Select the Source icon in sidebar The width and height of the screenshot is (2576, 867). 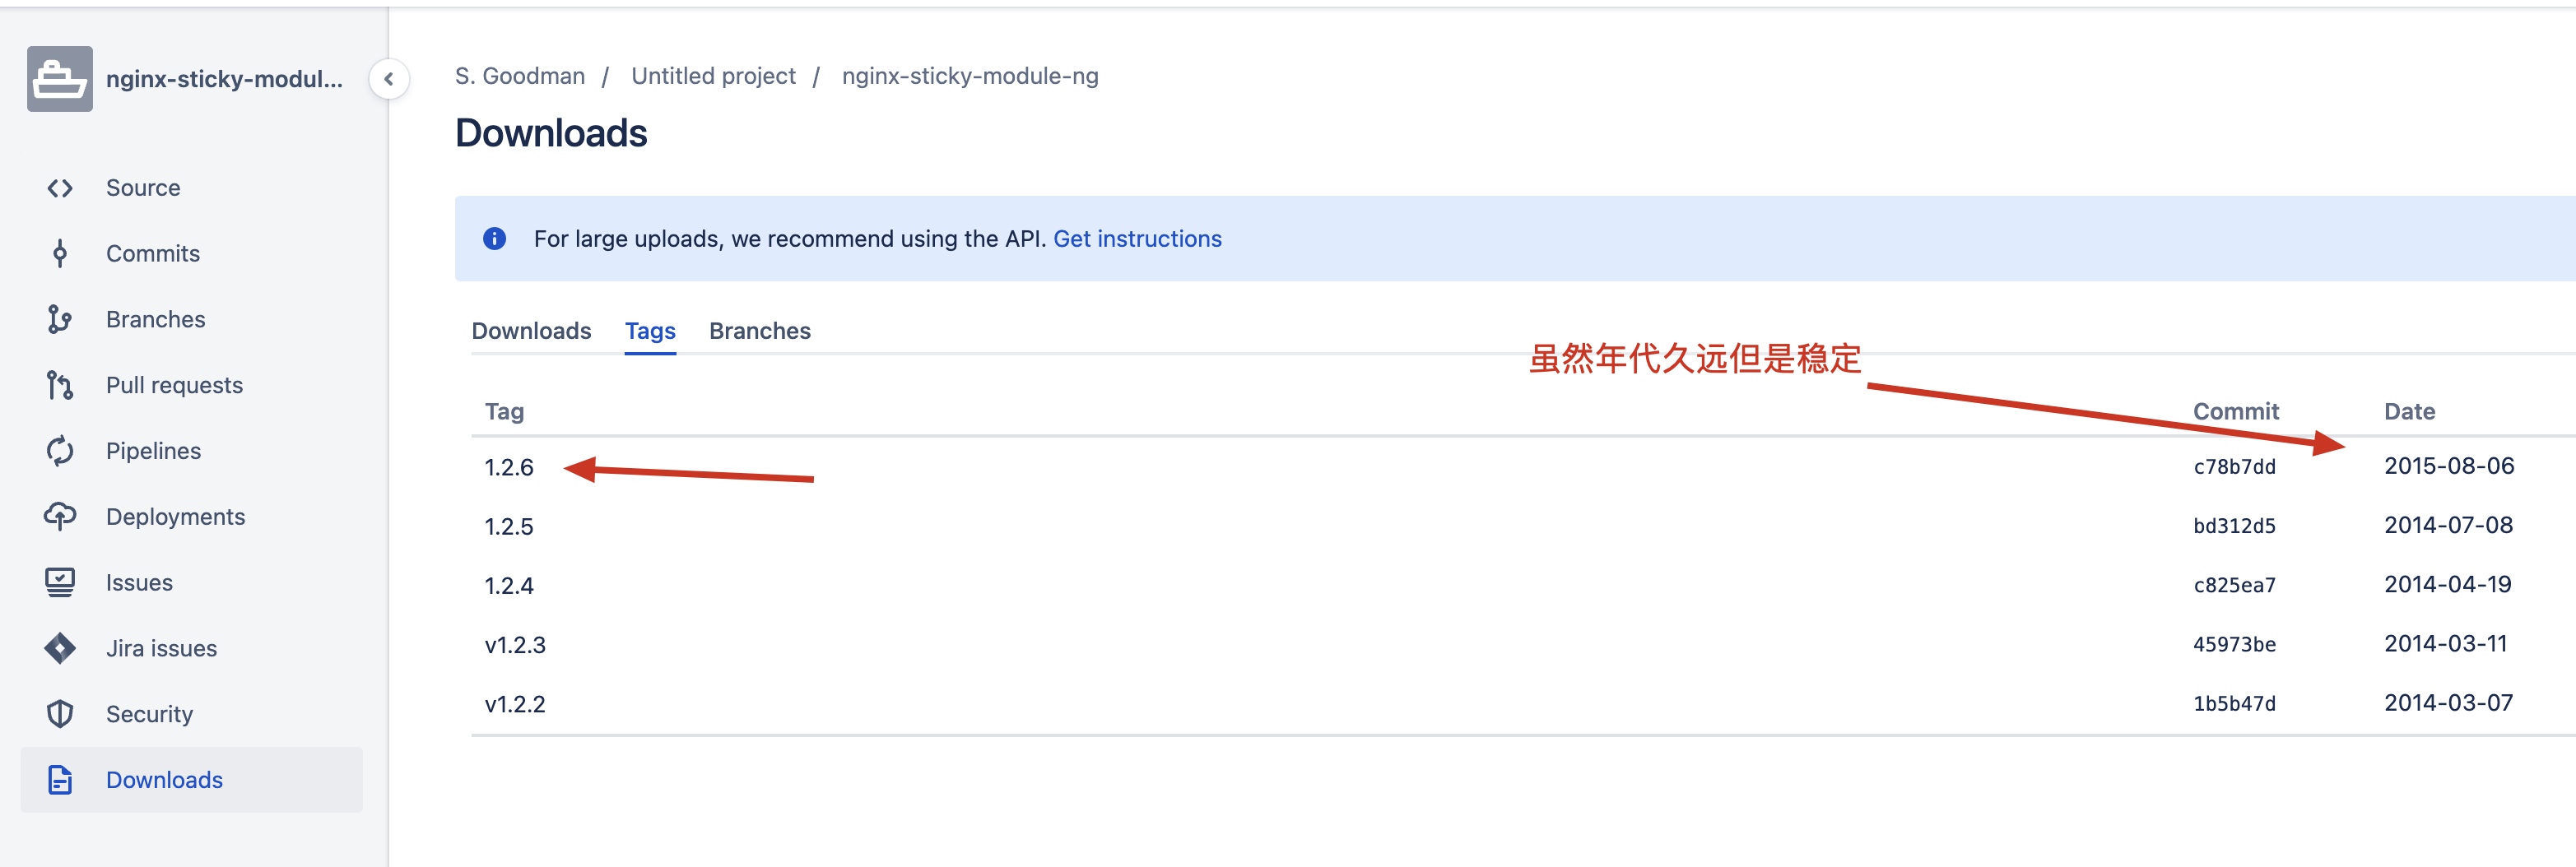tap(60, 187)
